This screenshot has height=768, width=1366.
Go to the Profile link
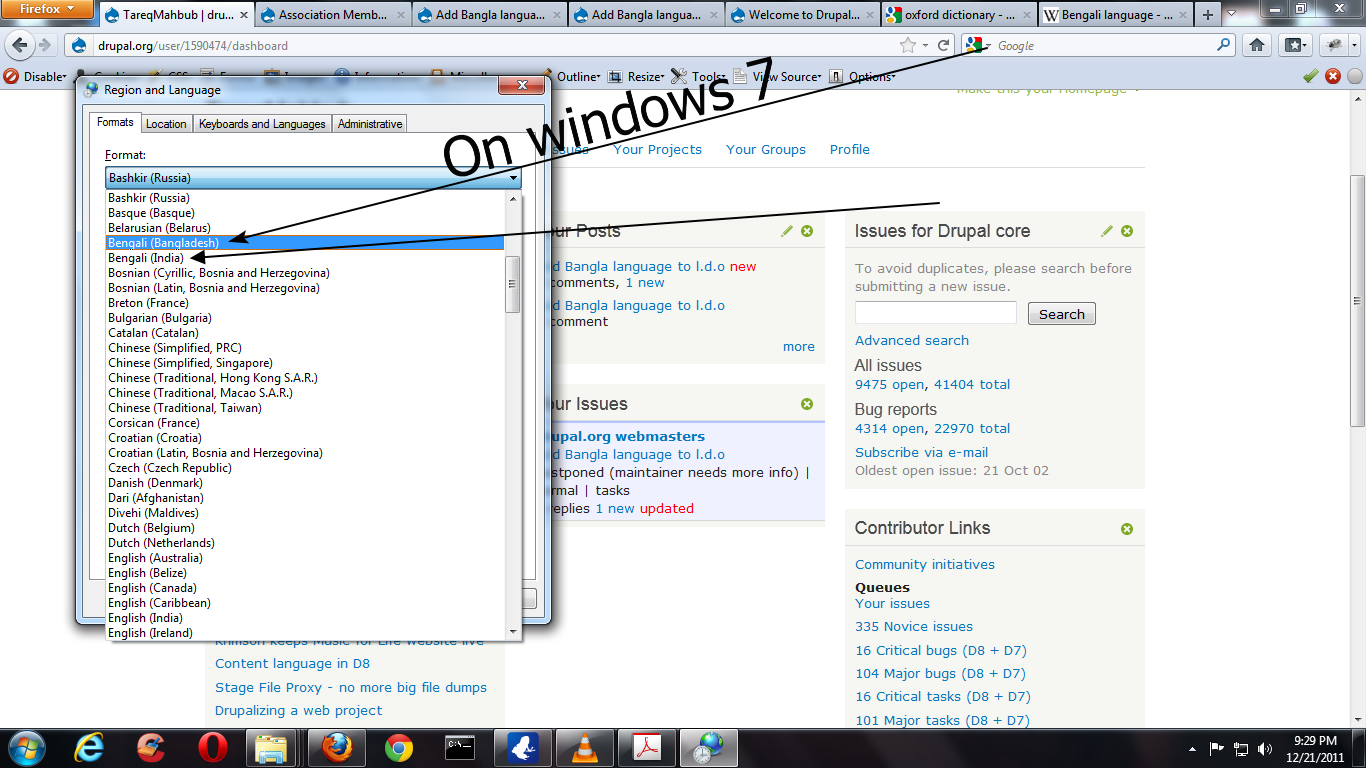tap(850, 149)
